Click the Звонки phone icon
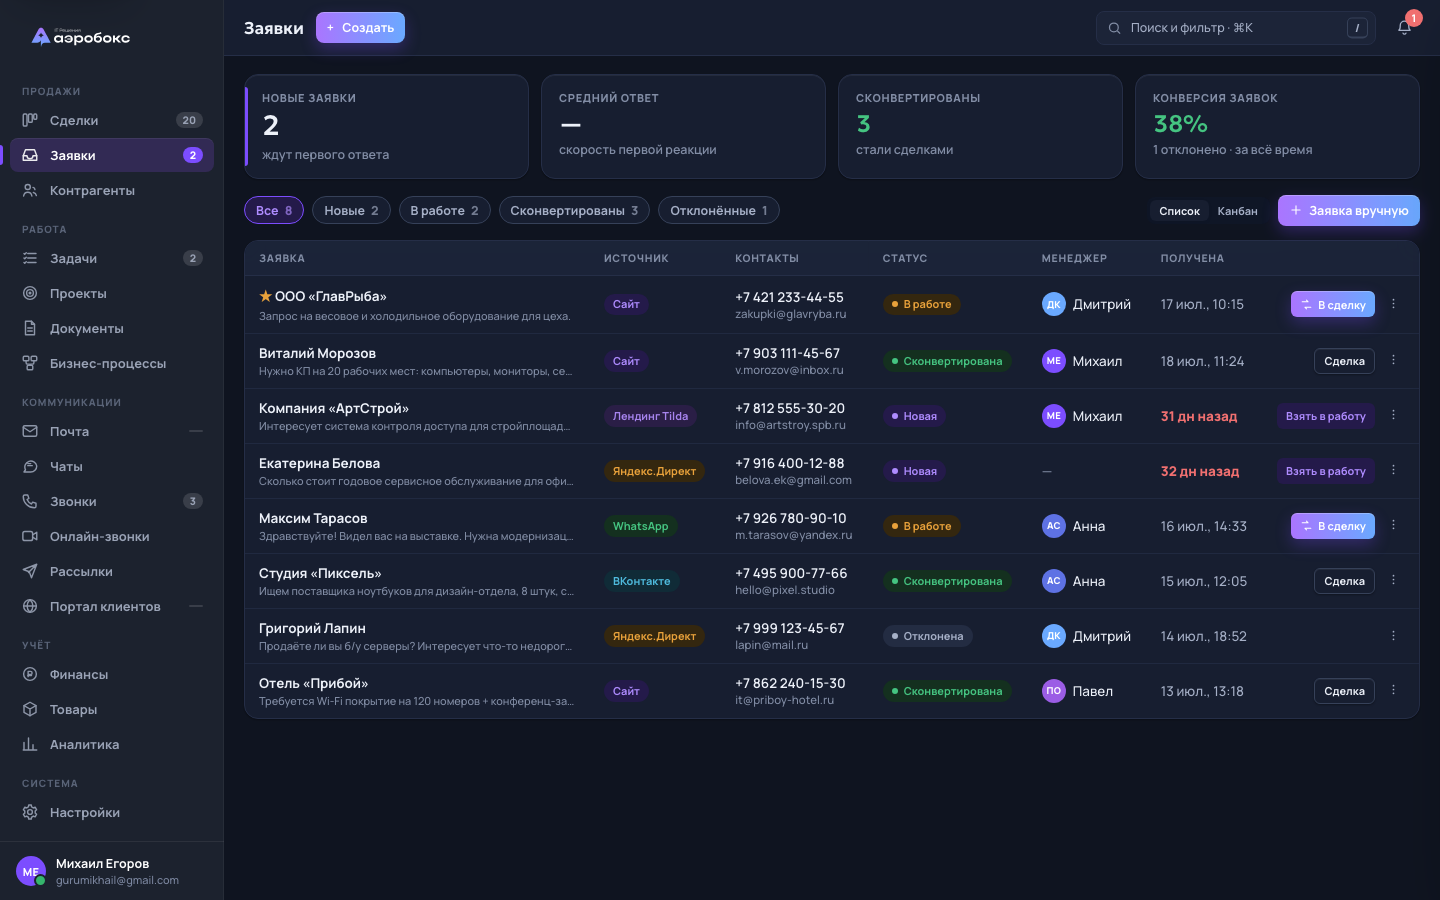Screen dimensions: 1440x900 pyautogui.click(x=30, y=501)
